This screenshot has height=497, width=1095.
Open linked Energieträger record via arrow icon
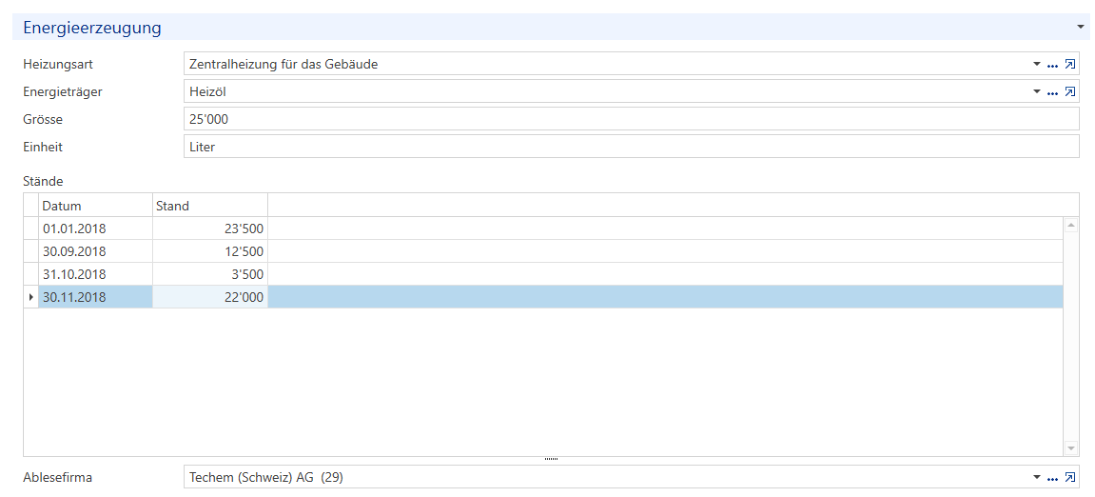[x=1069, y=92]
